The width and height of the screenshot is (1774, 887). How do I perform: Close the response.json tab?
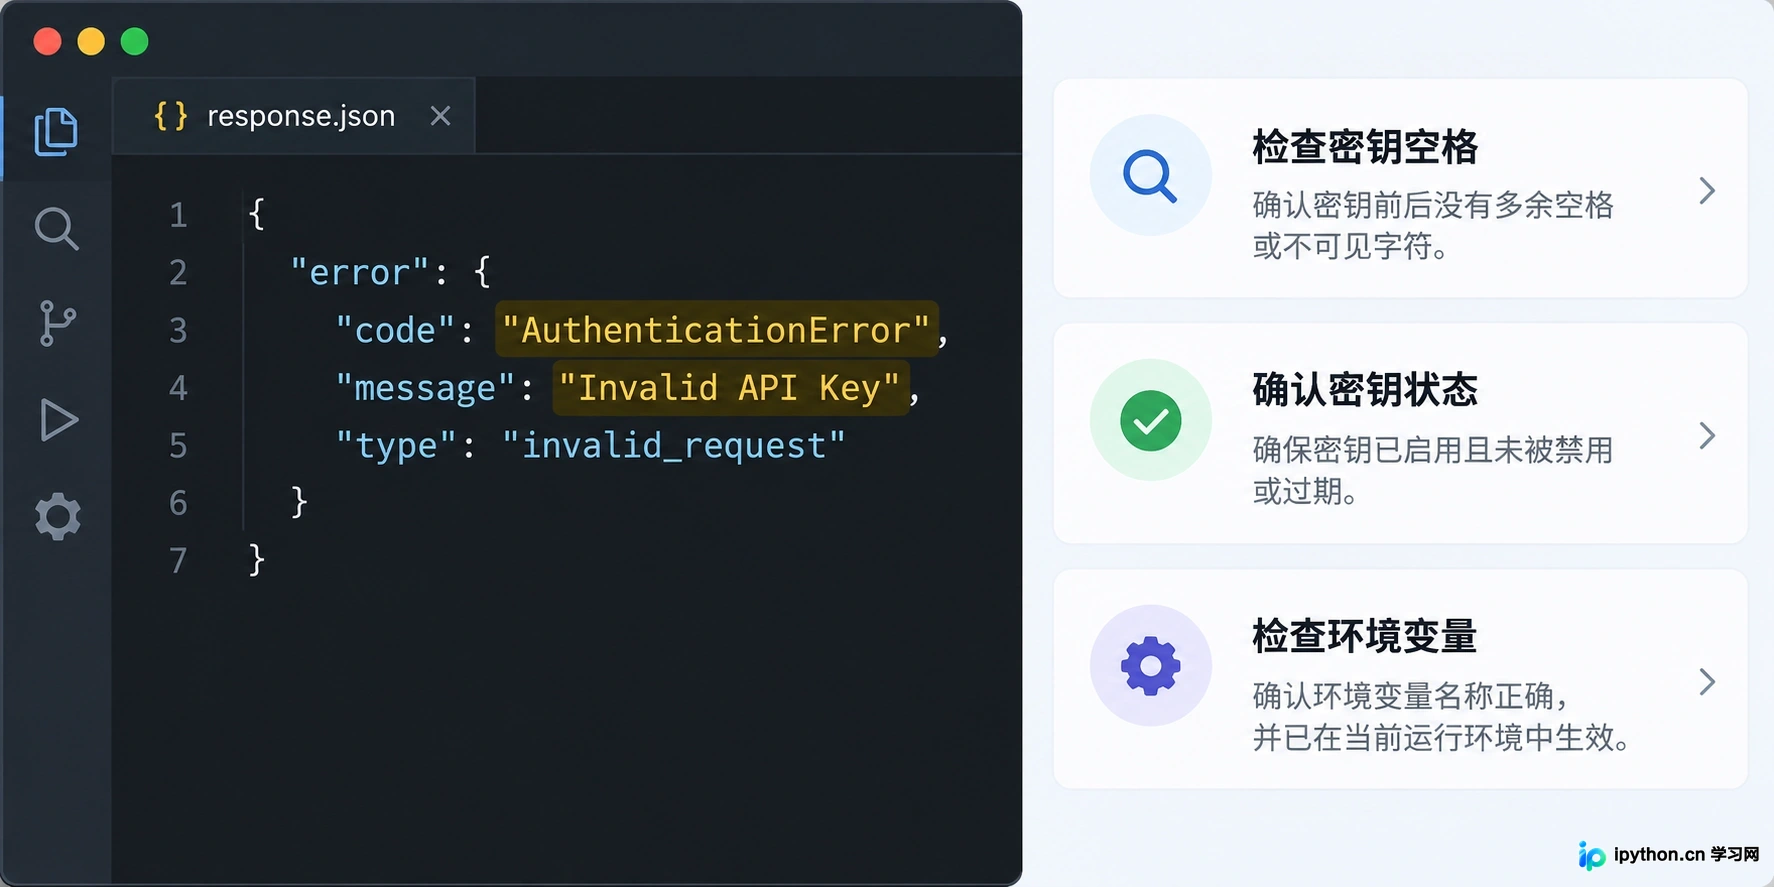pyautogui.click(x=440, y=116)
